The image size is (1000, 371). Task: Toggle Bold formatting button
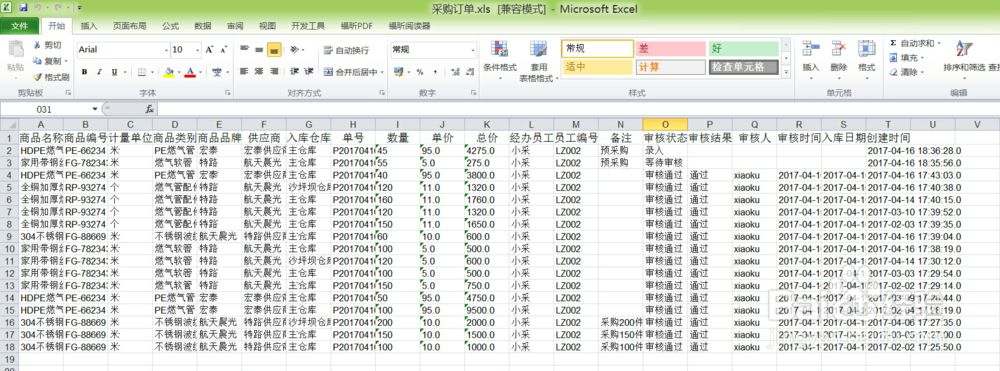[84, 72]
